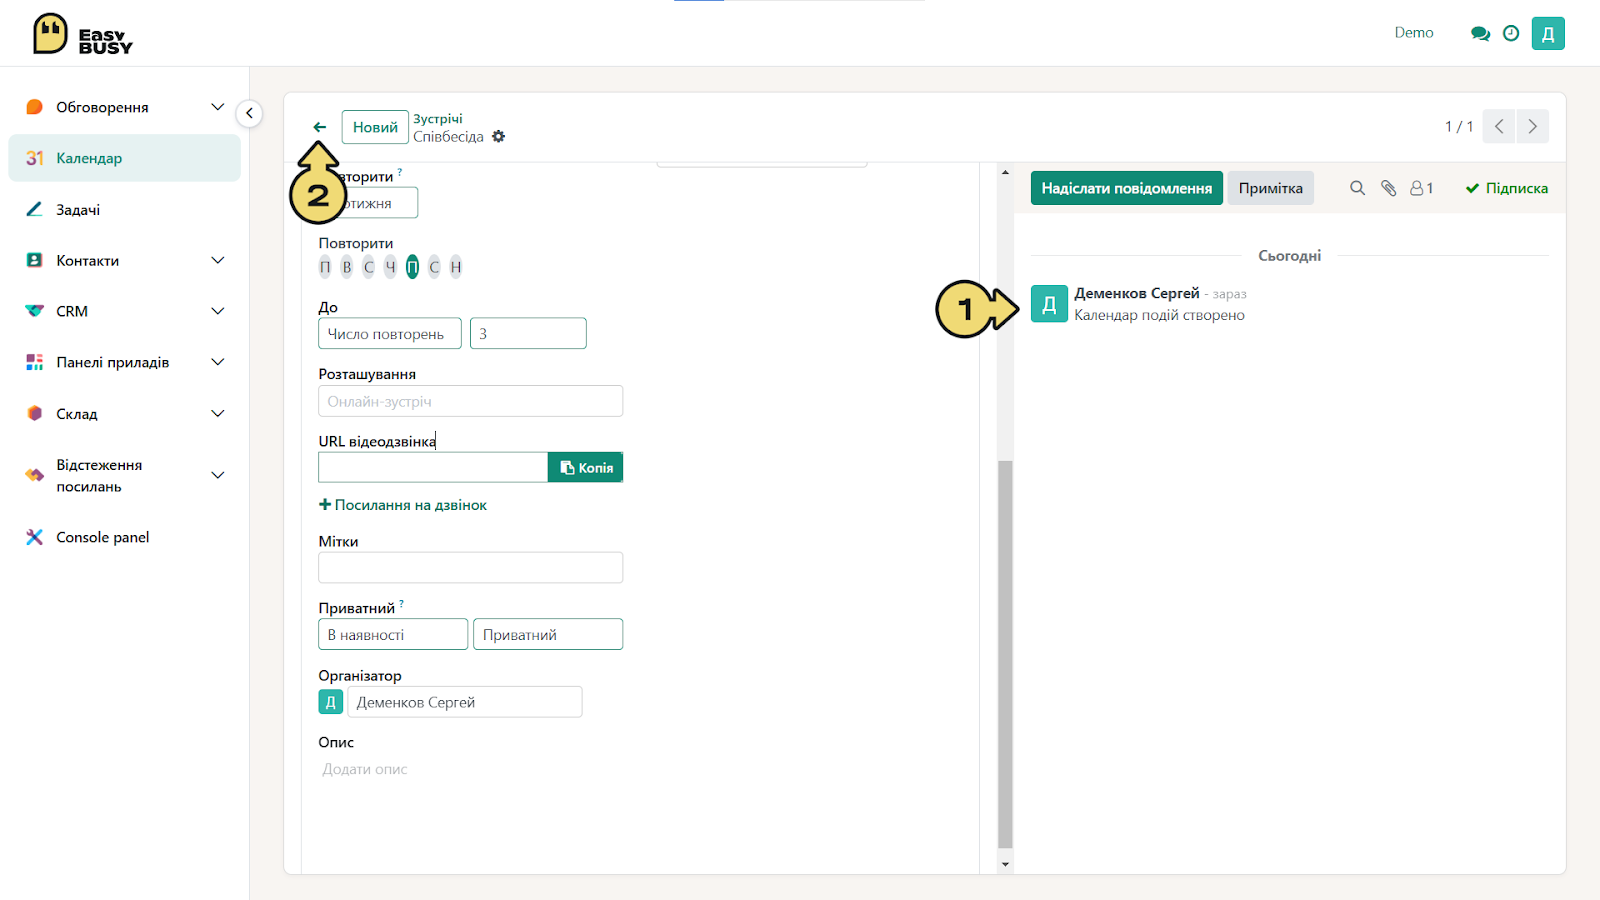Click the Контакти sidebar icon
1600x900 pixels.
click(34, 260)
